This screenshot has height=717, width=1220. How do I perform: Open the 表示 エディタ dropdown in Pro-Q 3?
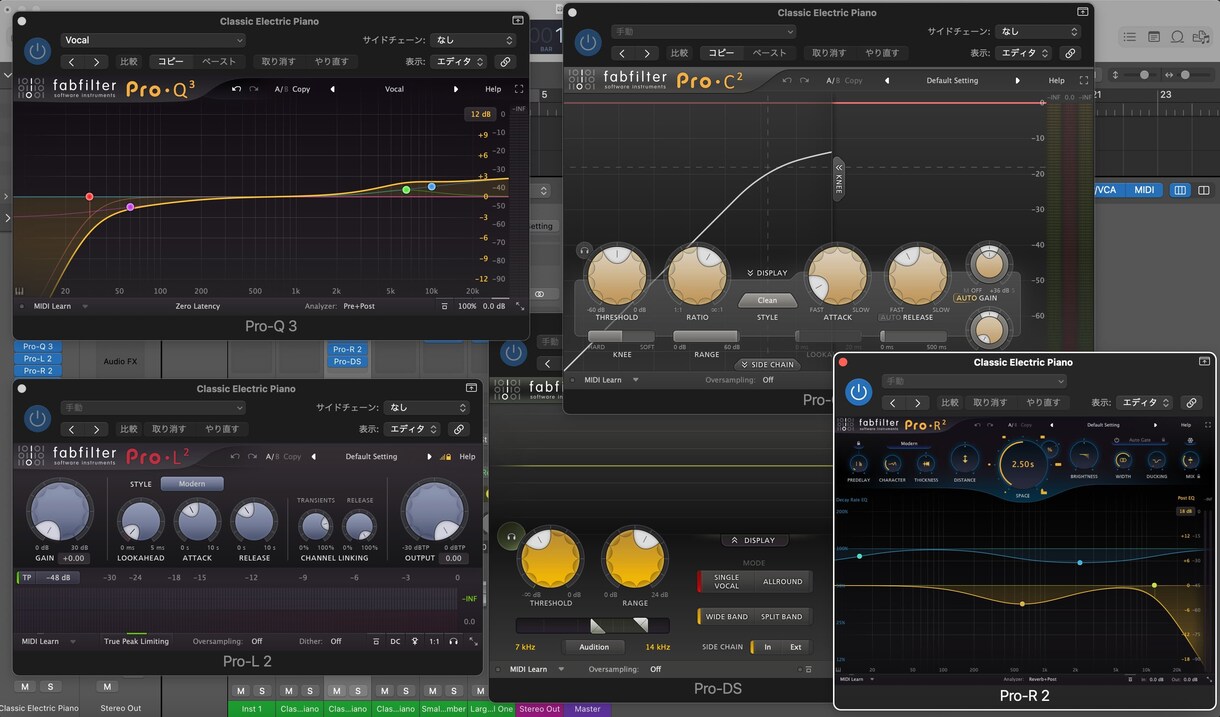point(460,61)
